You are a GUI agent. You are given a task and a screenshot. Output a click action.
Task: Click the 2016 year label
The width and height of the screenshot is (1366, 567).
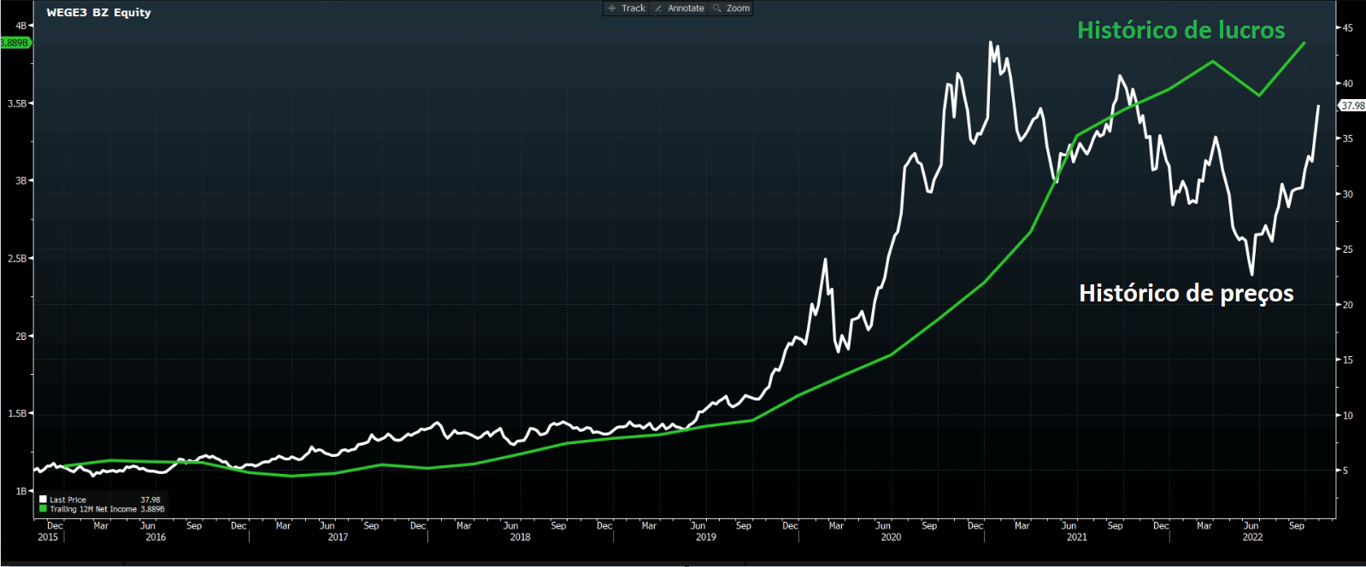tap(156, 537)
